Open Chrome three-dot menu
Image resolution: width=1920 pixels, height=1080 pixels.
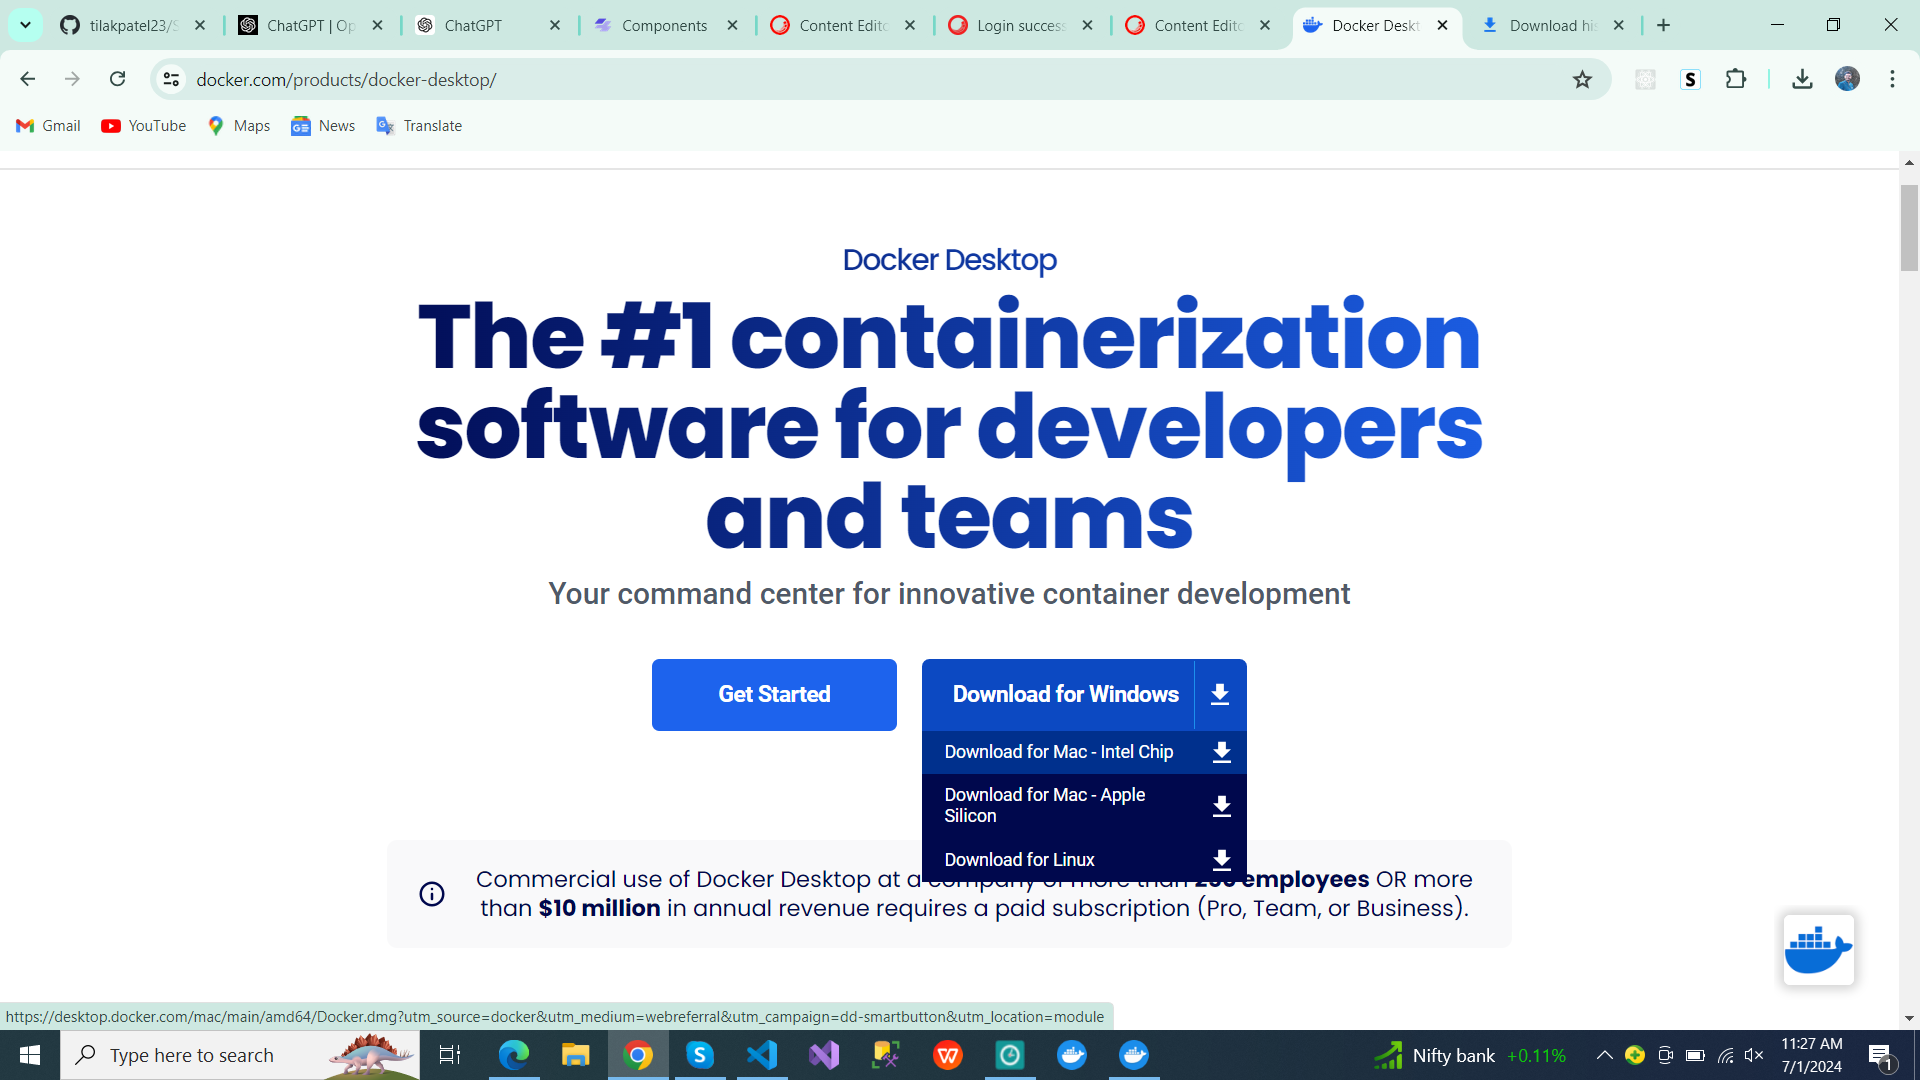click(x=1892, y=80)
